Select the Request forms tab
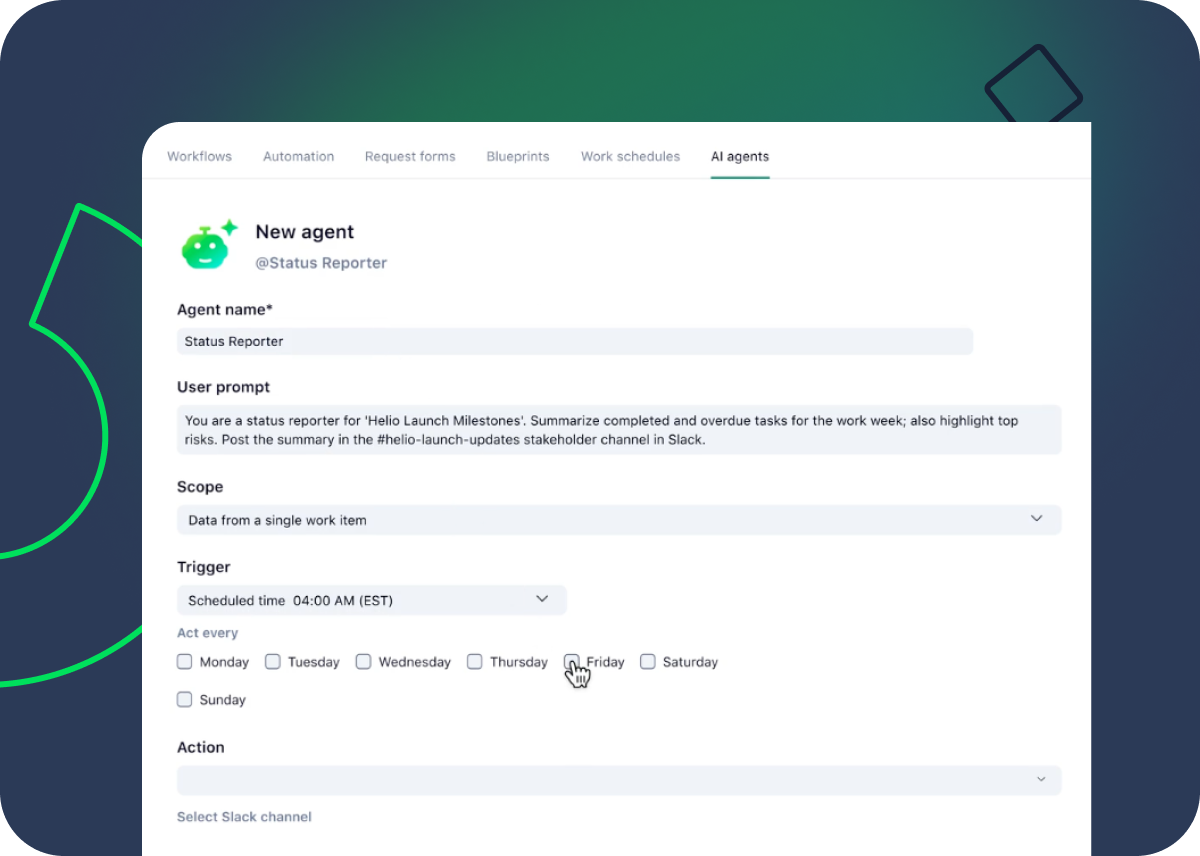 pos(410,156)
